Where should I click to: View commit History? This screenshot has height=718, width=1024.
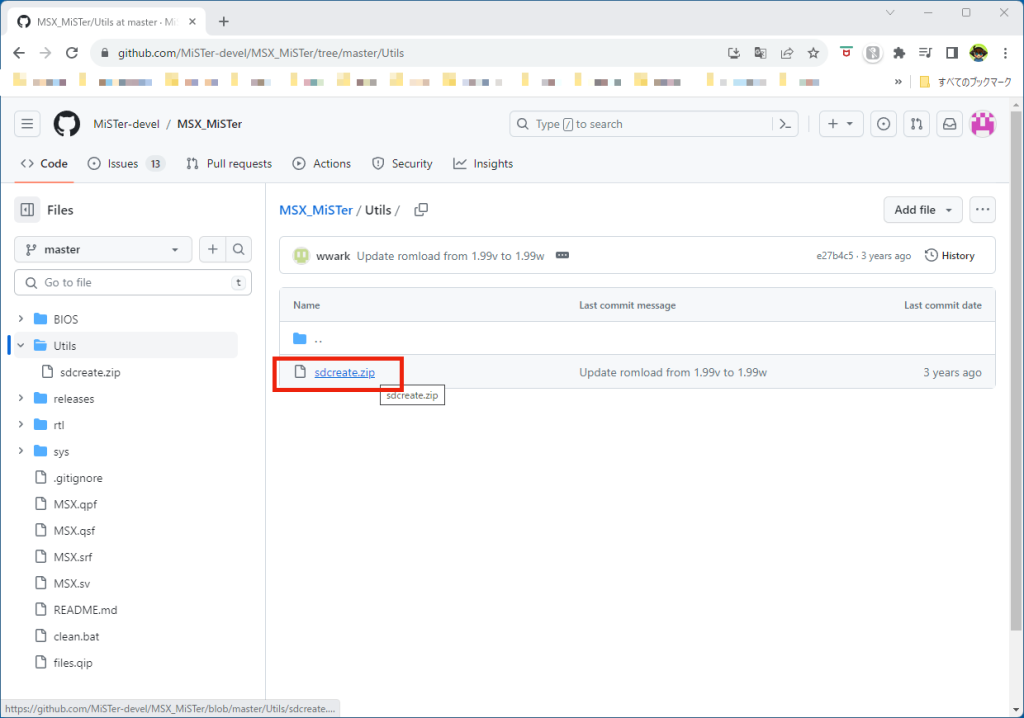pos(949,256)
